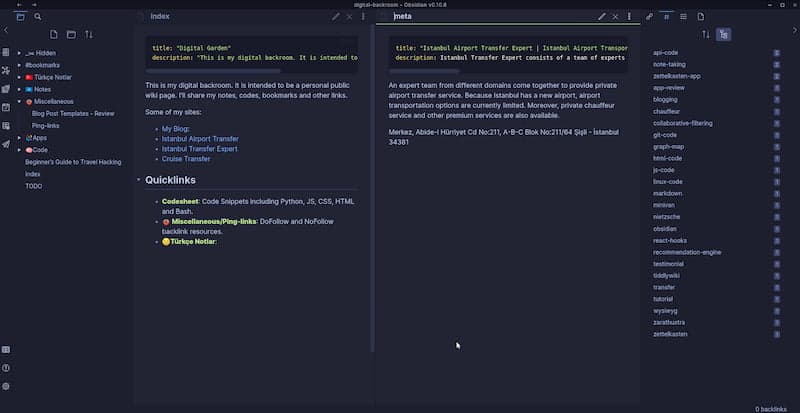Open today's daily note from ribbon
The image size is (800, 413).
point(6,107)
